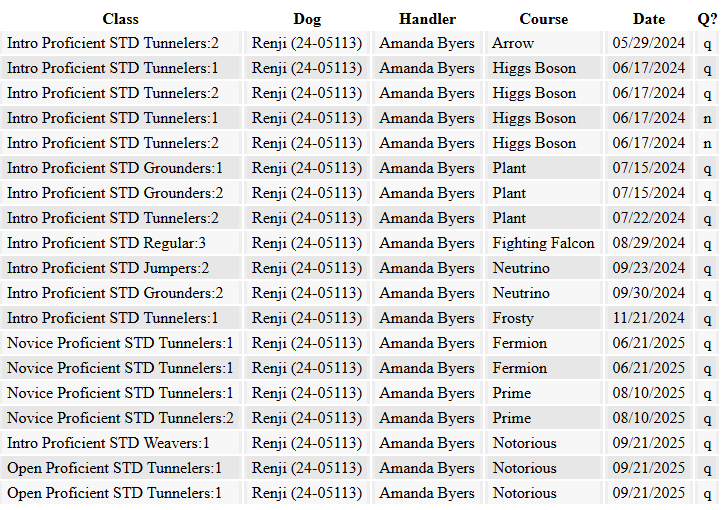The height and width of the screenshot is (510, 721).
Task: Select the Q? column header
Action: [x=707, y=19]
